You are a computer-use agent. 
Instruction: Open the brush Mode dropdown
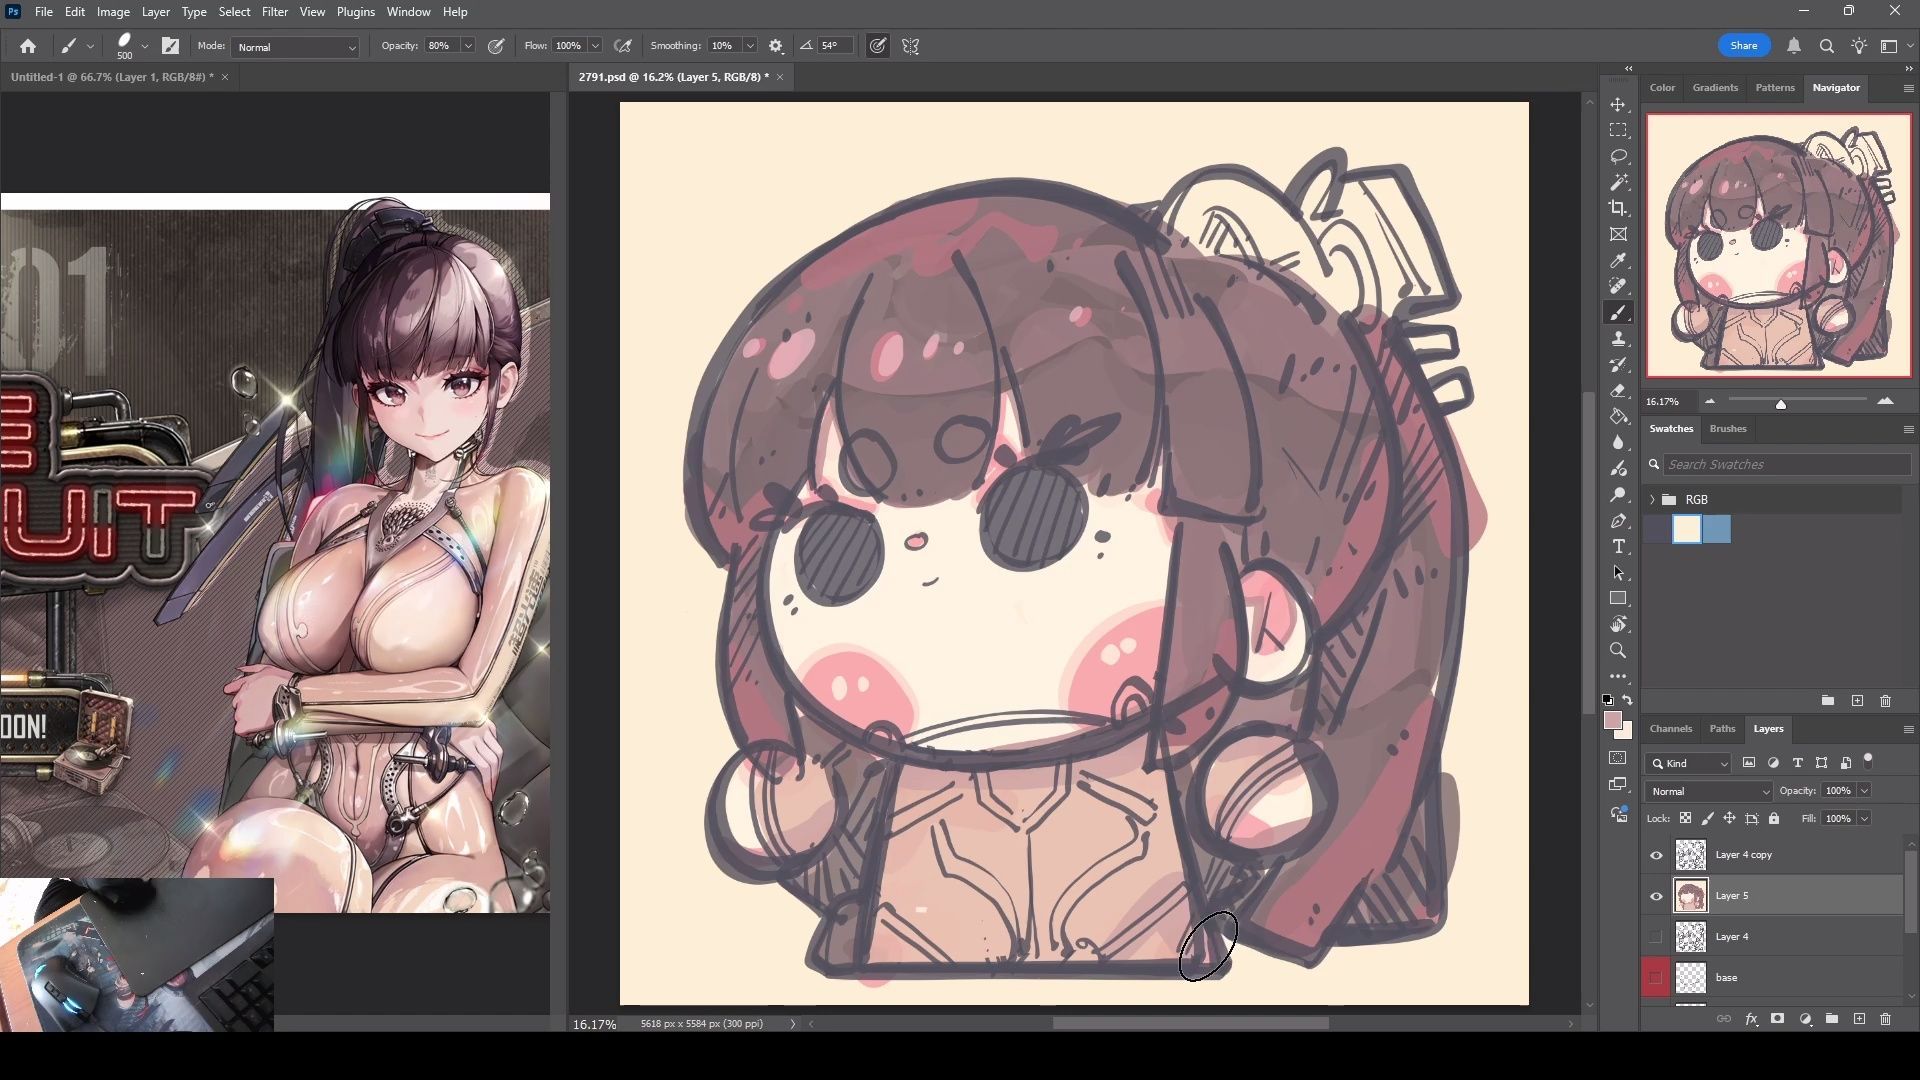296,47
